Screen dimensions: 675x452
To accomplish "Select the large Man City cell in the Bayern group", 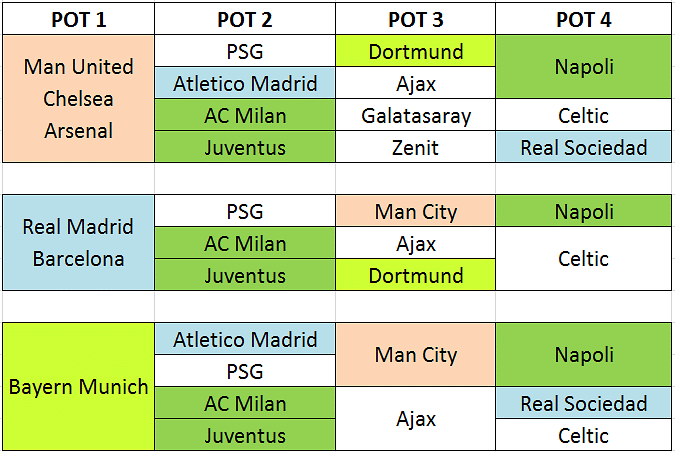I will [415, 355].
